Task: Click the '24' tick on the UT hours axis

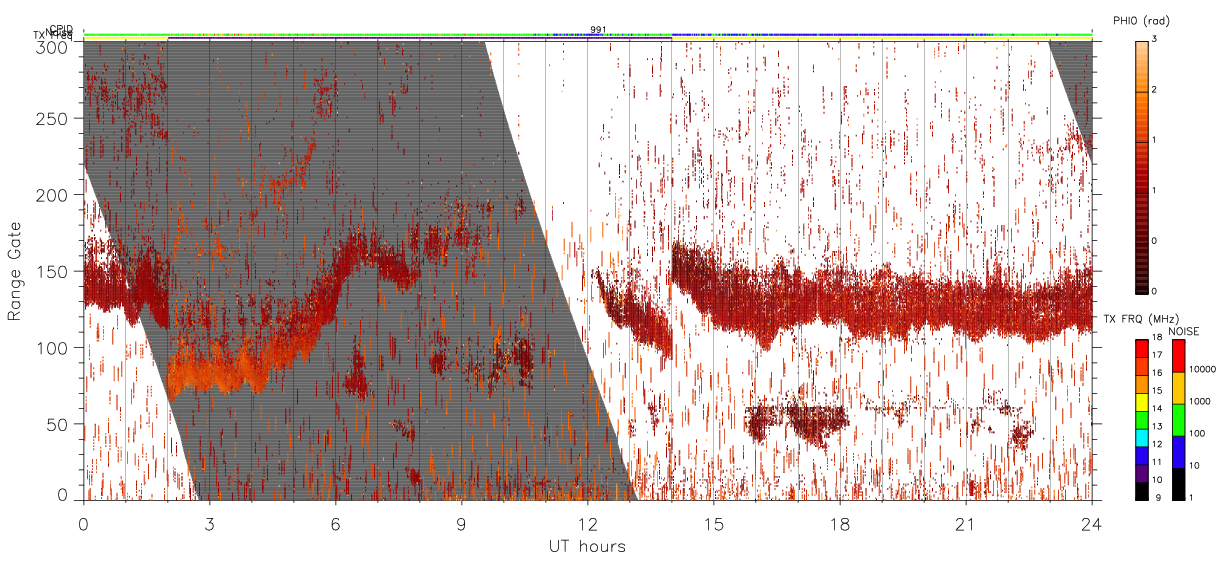Action: click(1091, 523)
